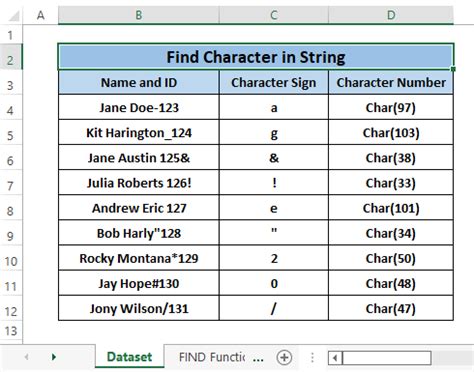The width and height of the screenshot is (474, 372).
Task: Select row 13 header
Action: click(x=11, y=331)
